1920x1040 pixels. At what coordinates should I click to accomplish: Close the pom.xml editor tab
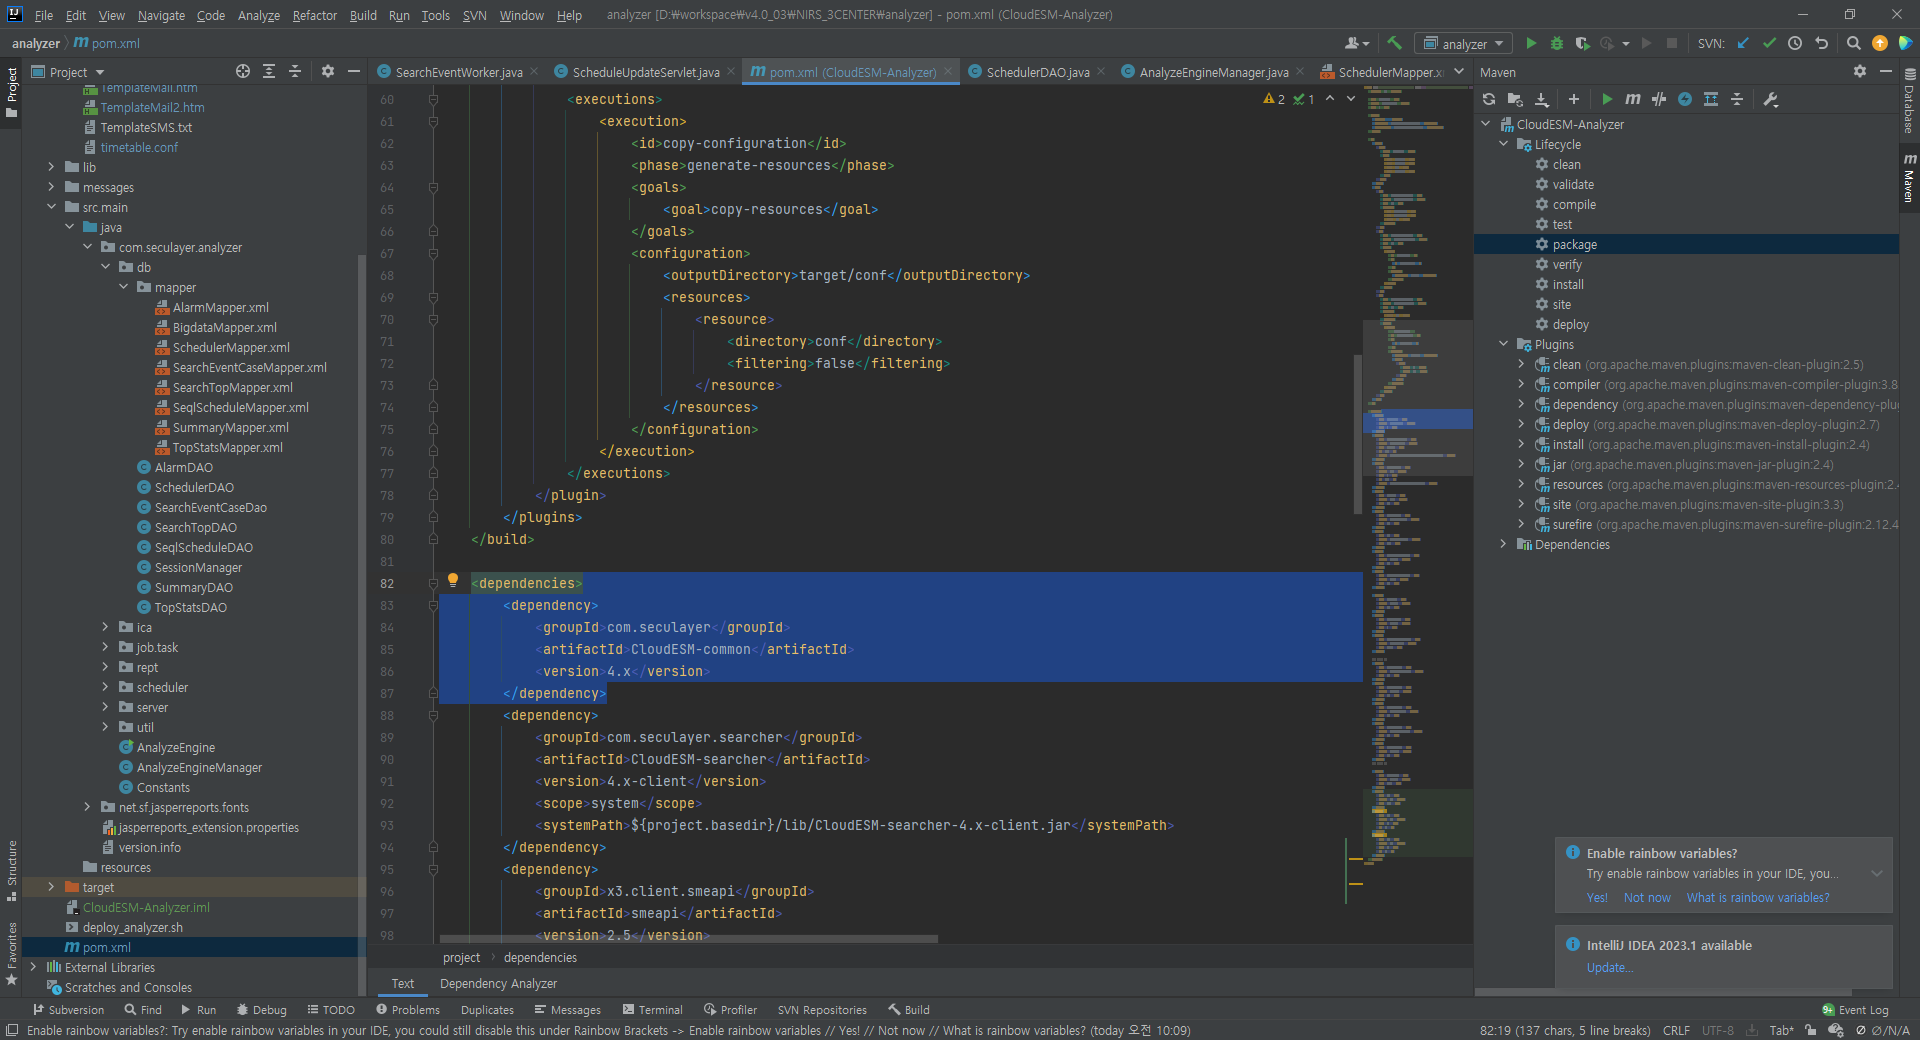[948, 72]
